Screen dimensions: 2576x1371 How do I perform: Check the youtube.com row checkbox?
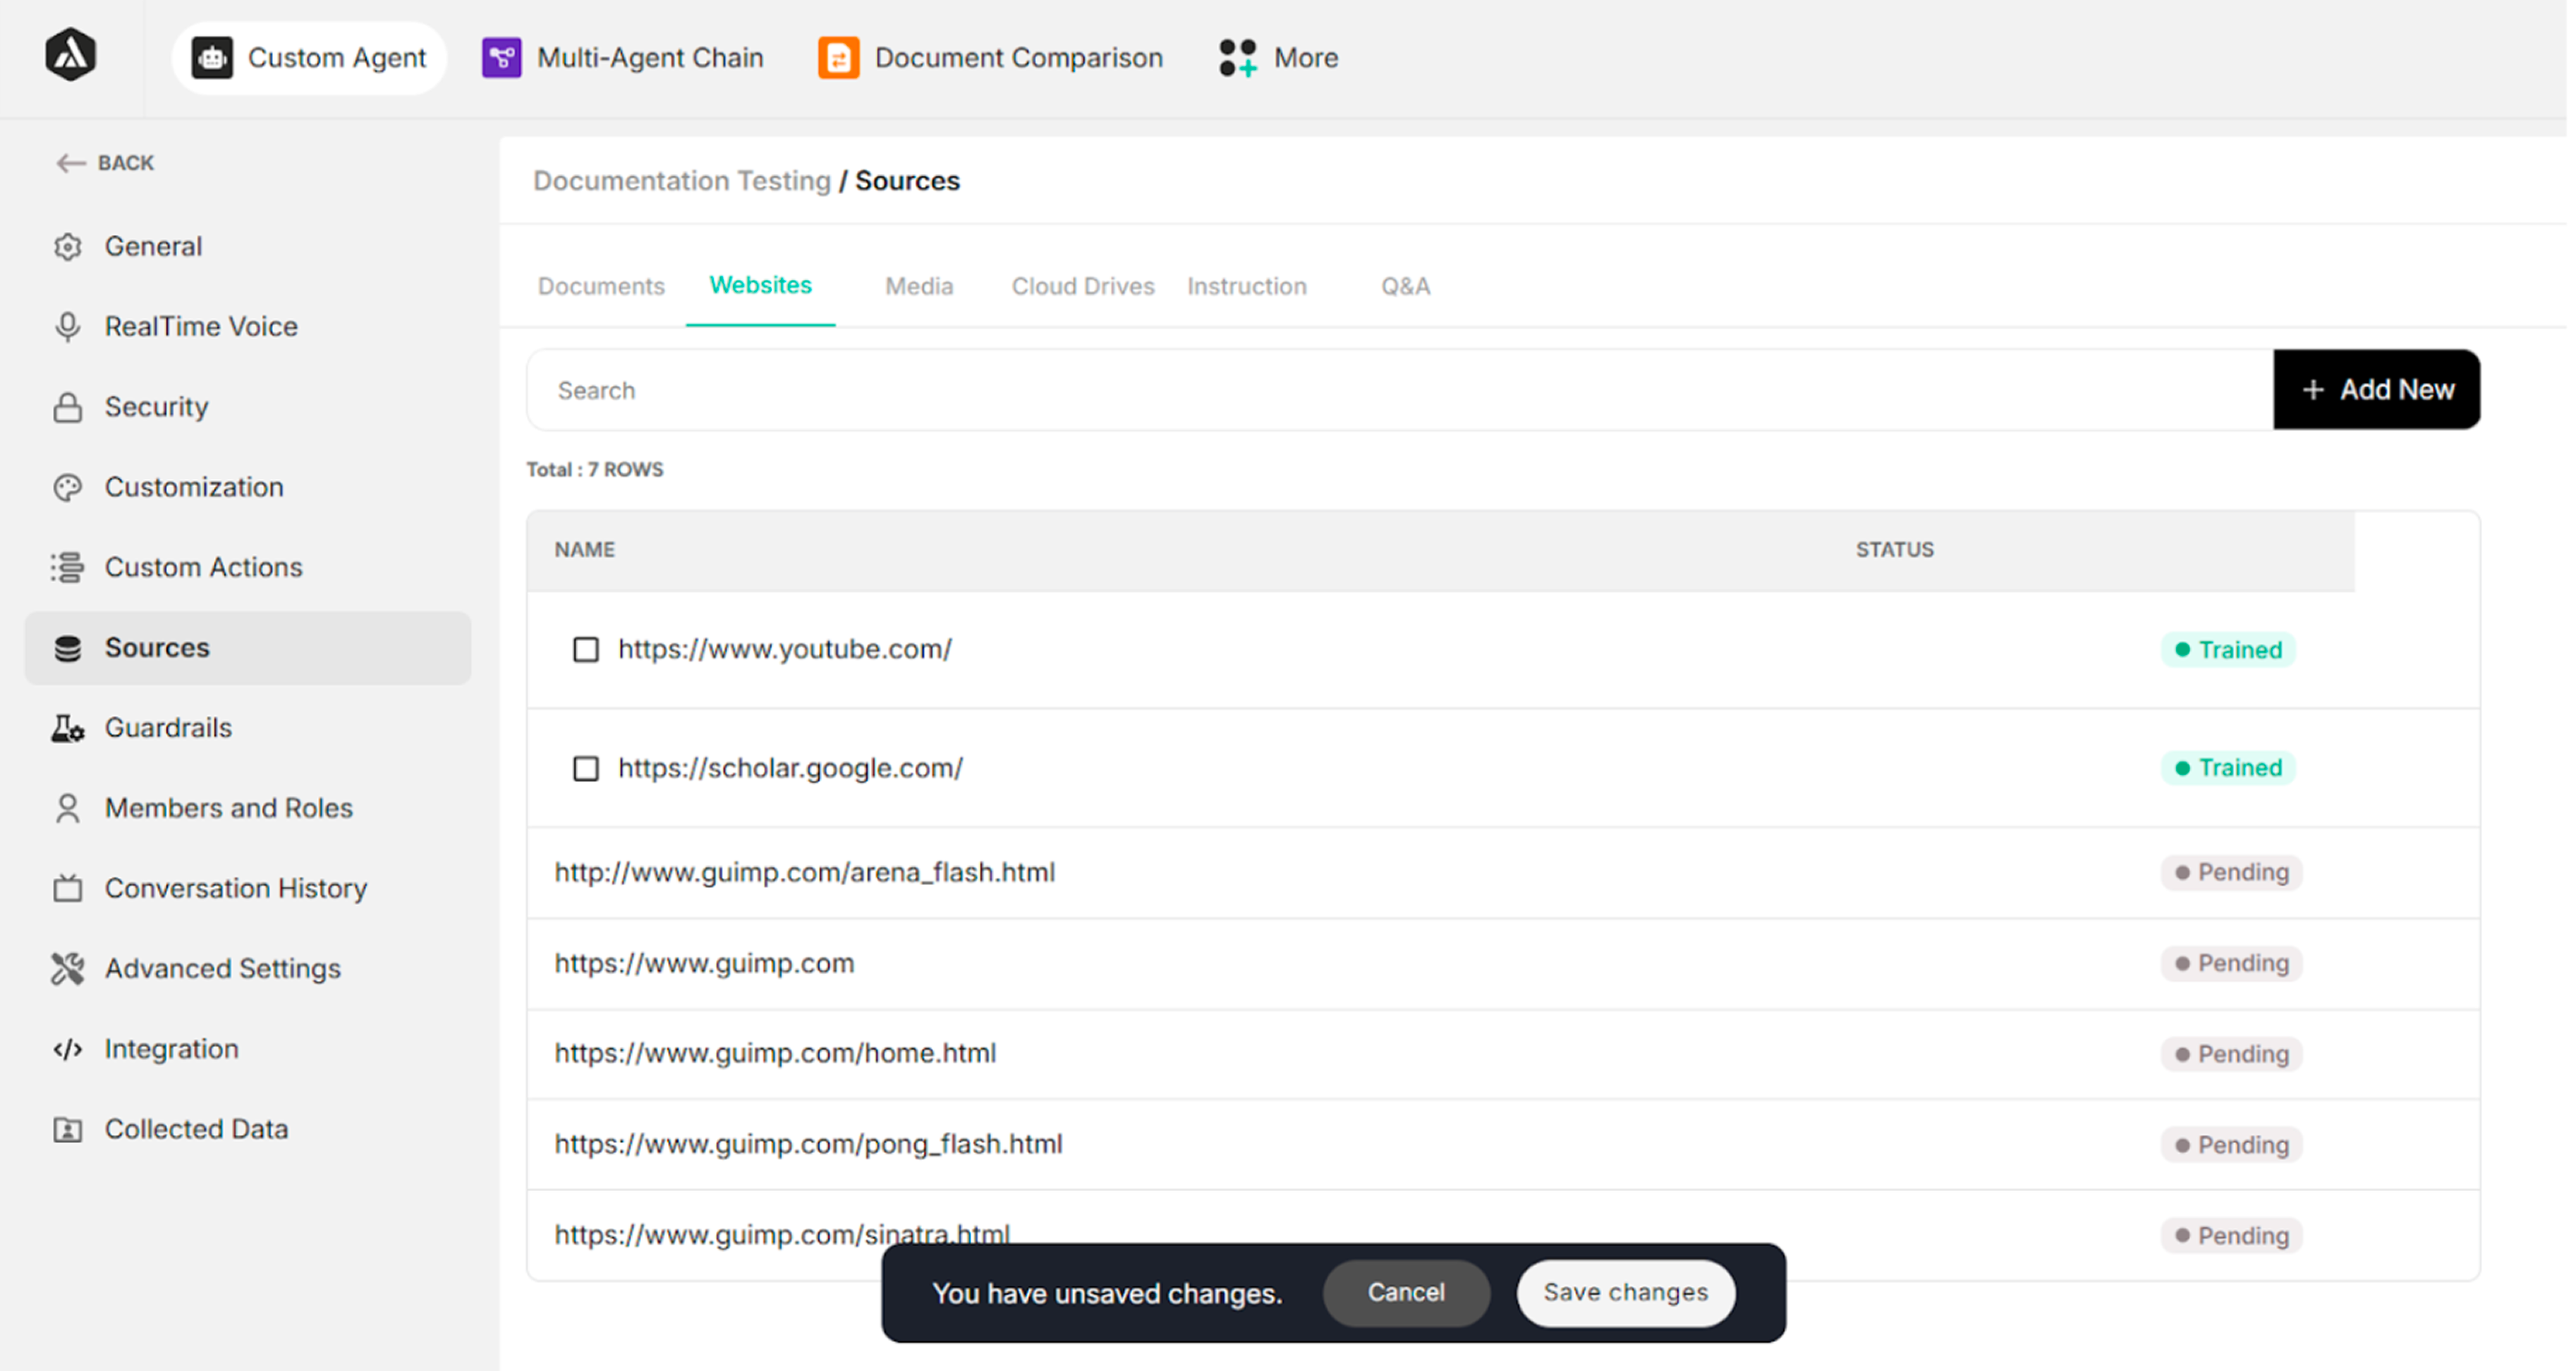586,650
